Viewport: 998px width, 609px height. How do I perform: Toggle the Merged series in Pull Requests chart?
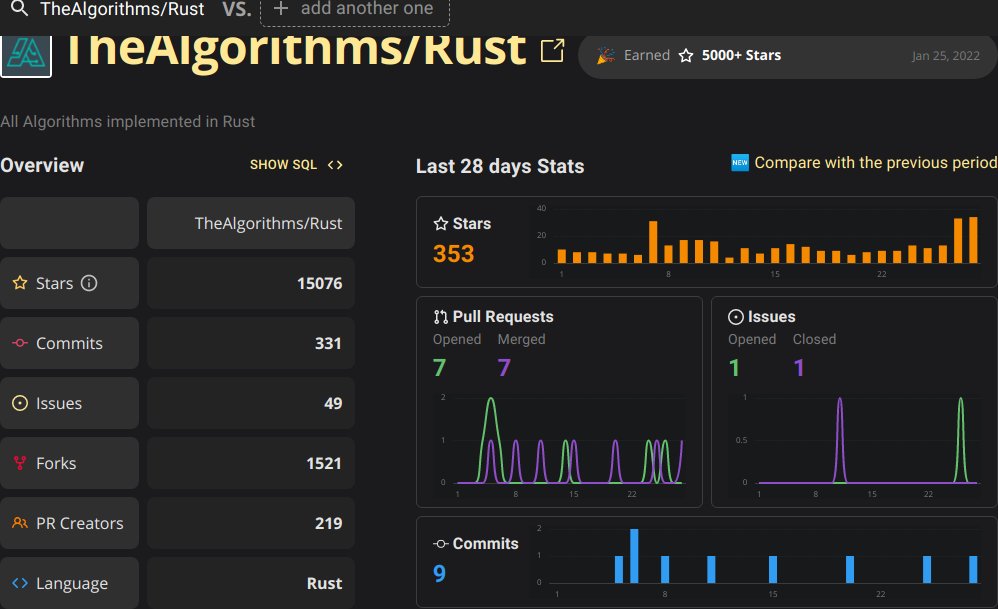pyautogui.click(x=522, y=339)
